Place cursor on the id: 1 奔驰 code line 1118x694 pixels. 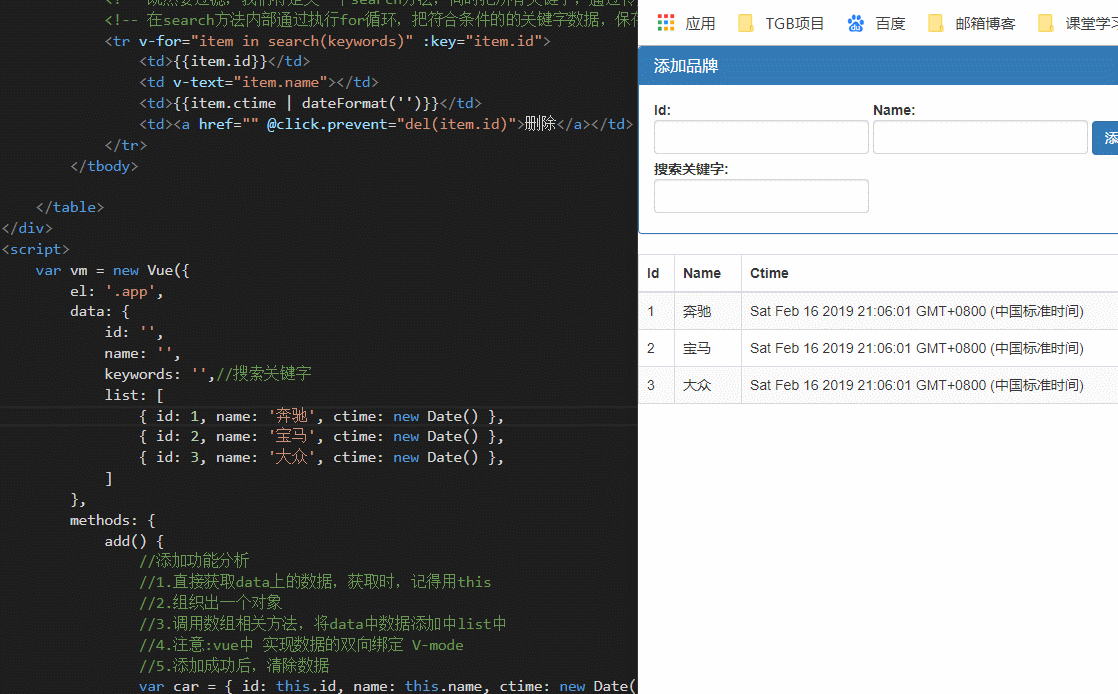(322, 416)
